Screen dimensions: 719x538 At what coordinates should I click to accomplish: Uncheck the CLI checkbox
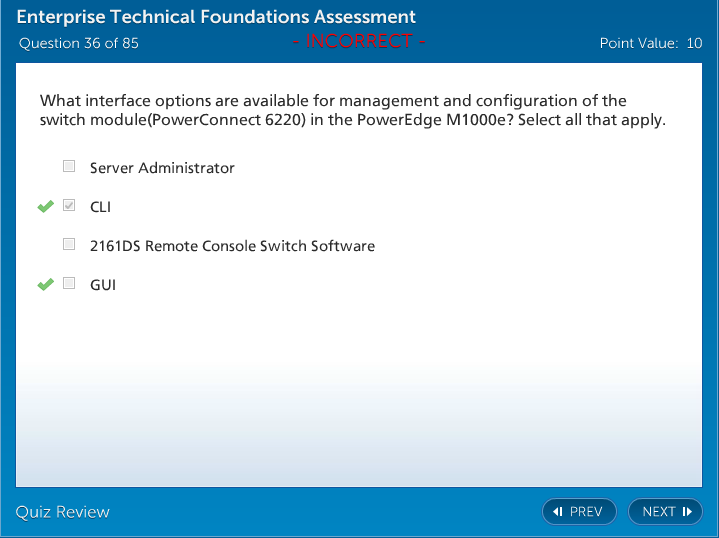(x=69, y=206)
